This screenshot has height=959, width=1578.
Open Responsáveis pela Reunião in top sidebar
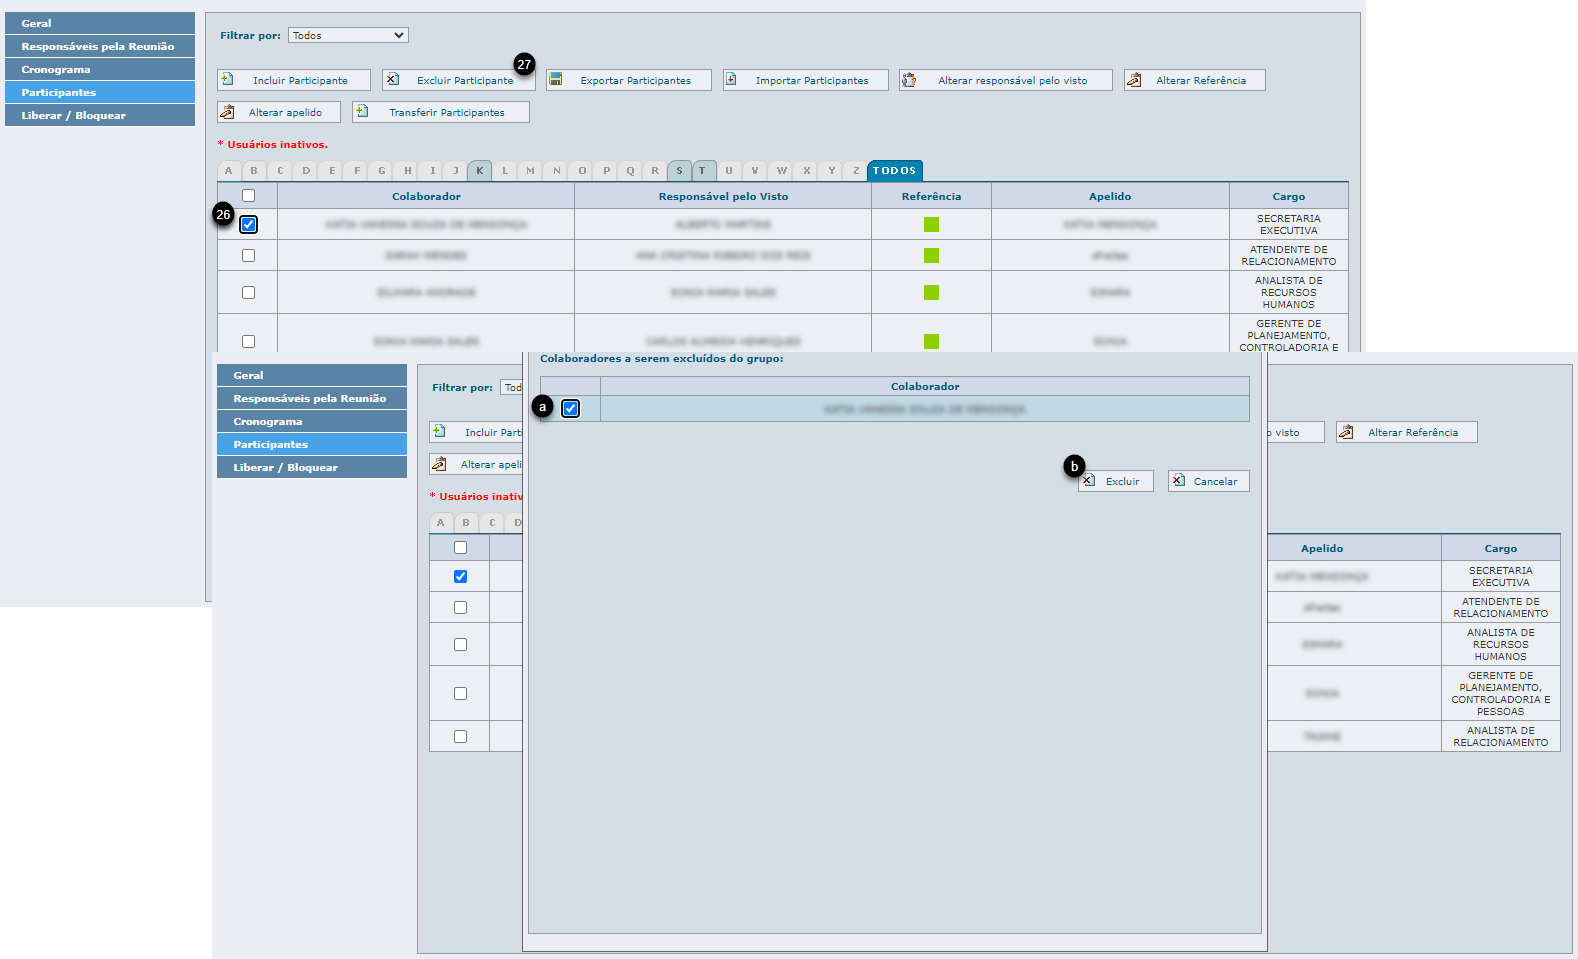[x=100, y=46]
